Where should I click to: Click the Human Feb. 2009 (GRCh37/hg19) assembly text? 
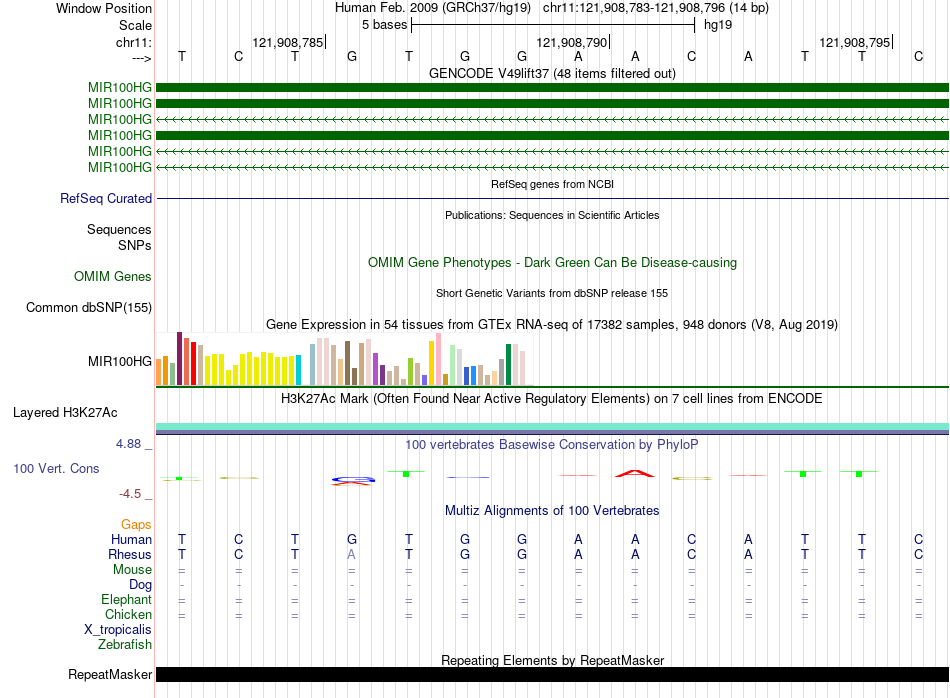pyautogui.click(x=433, y=8)
